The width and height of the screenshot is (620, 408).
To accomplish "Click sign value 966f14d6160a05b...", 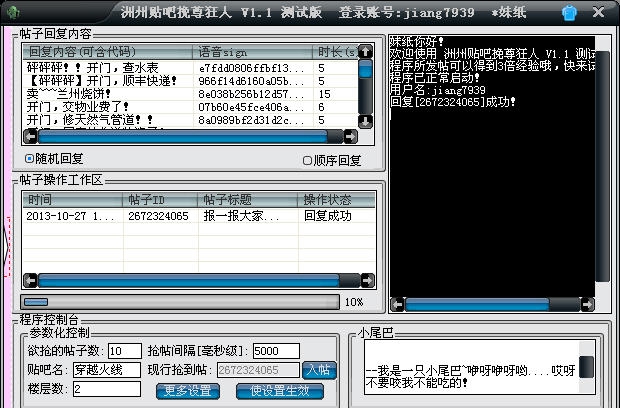I will point(251,81).
